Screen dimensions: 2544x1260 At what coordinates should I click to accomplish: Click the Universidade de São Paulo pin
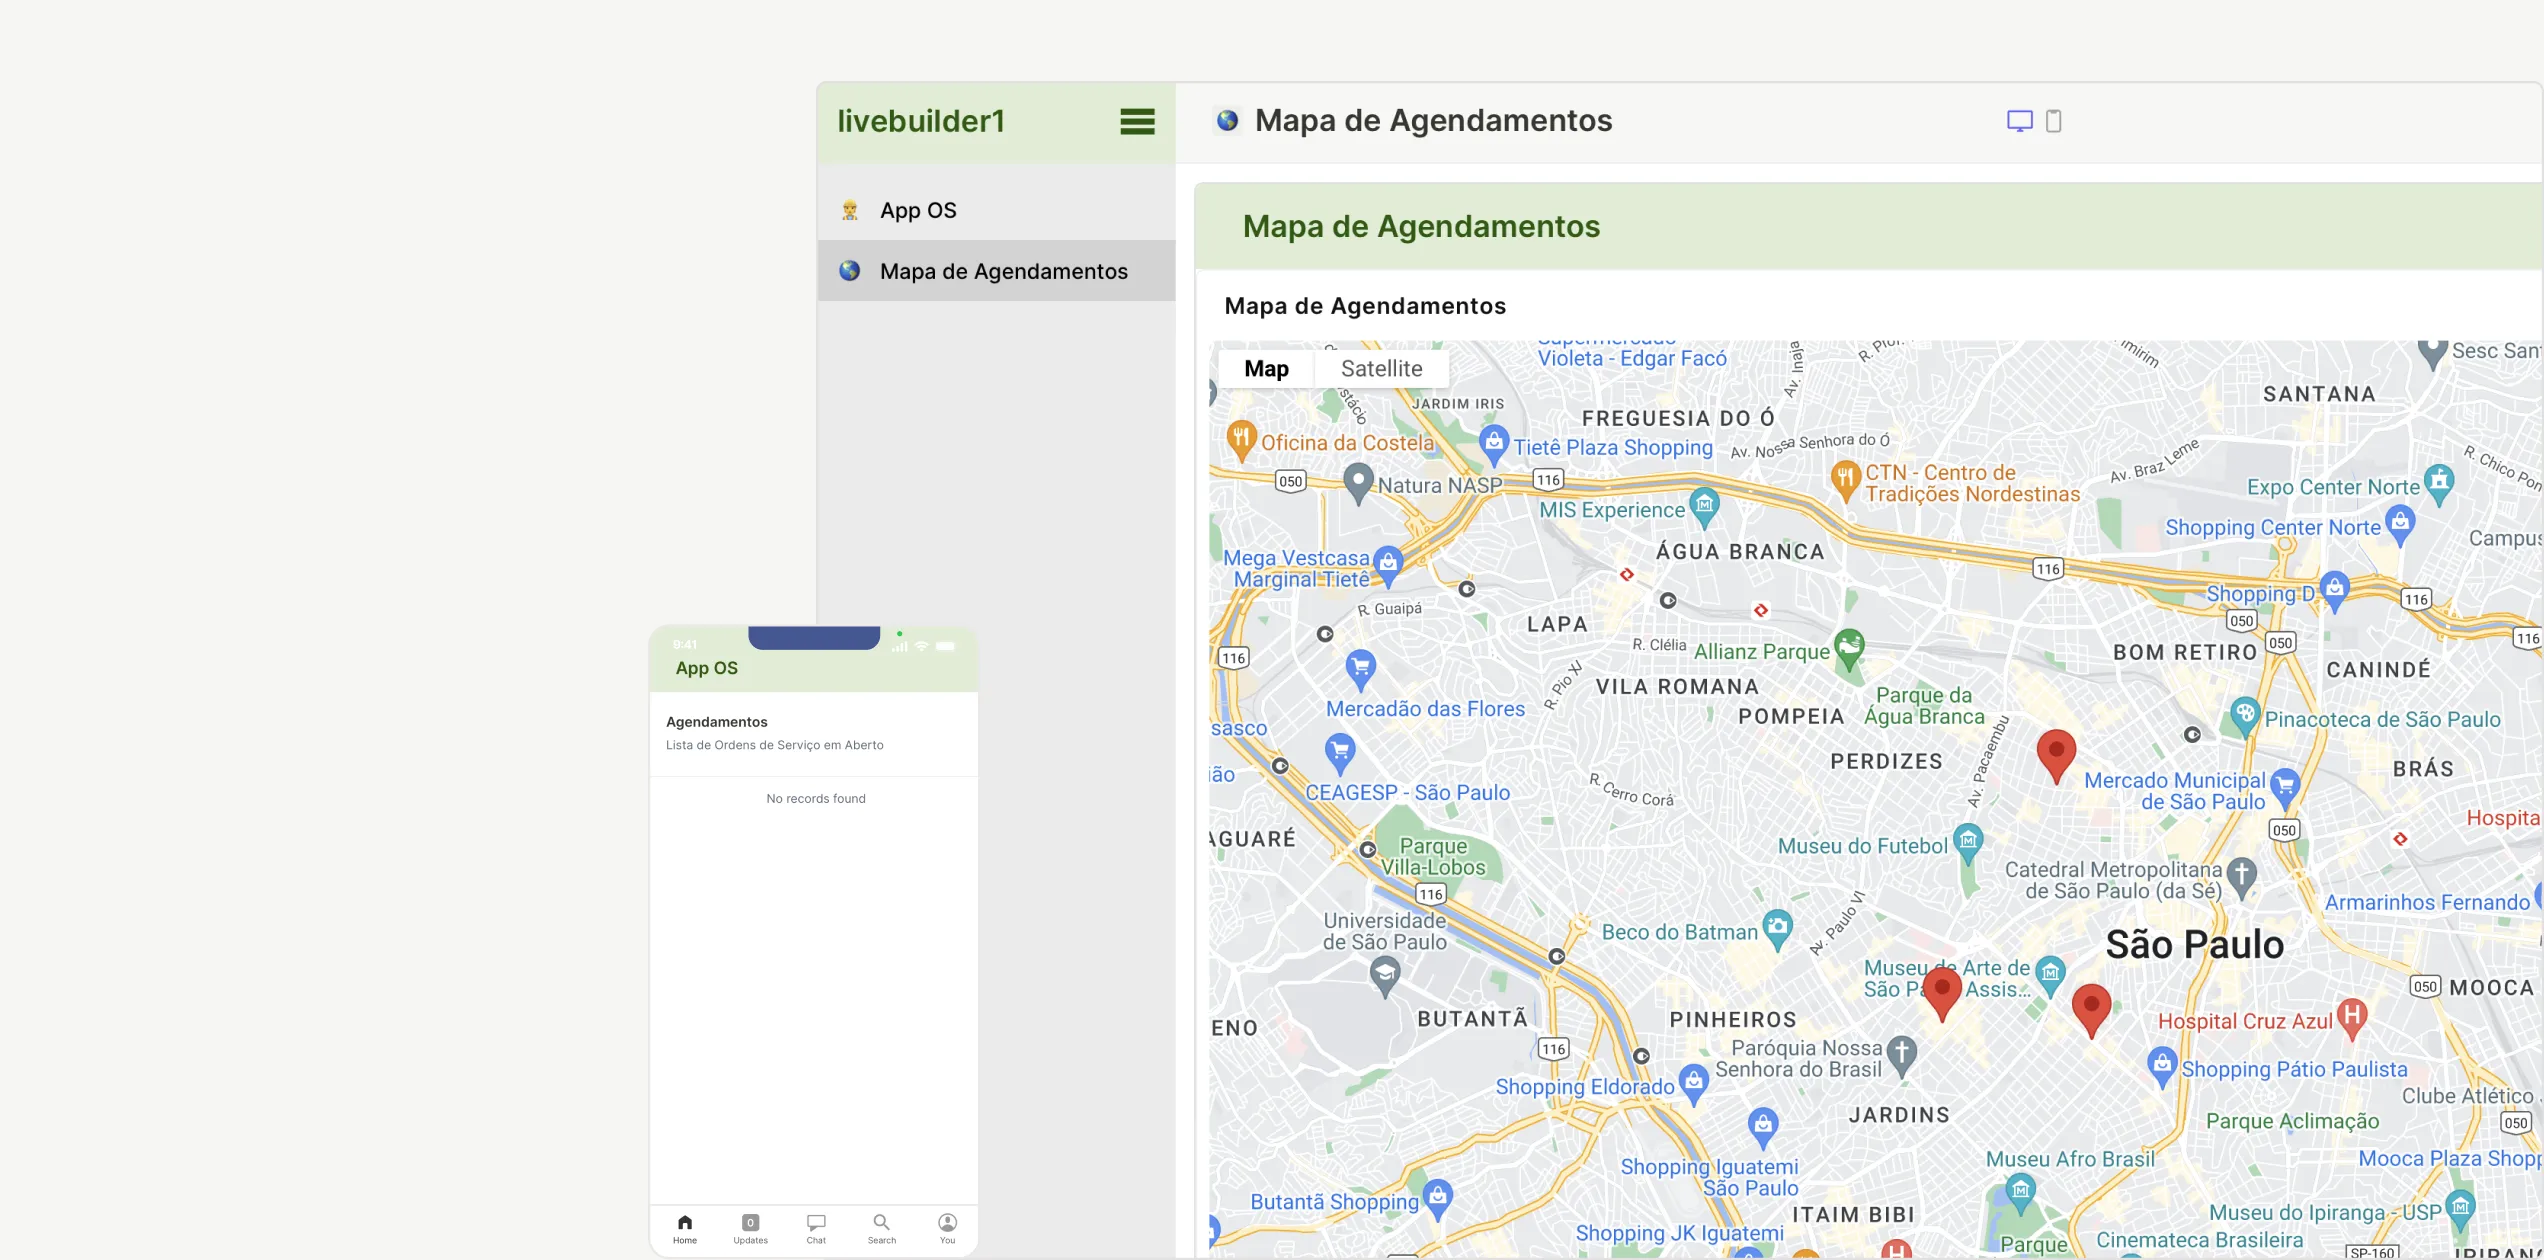tap(1385, 975)
